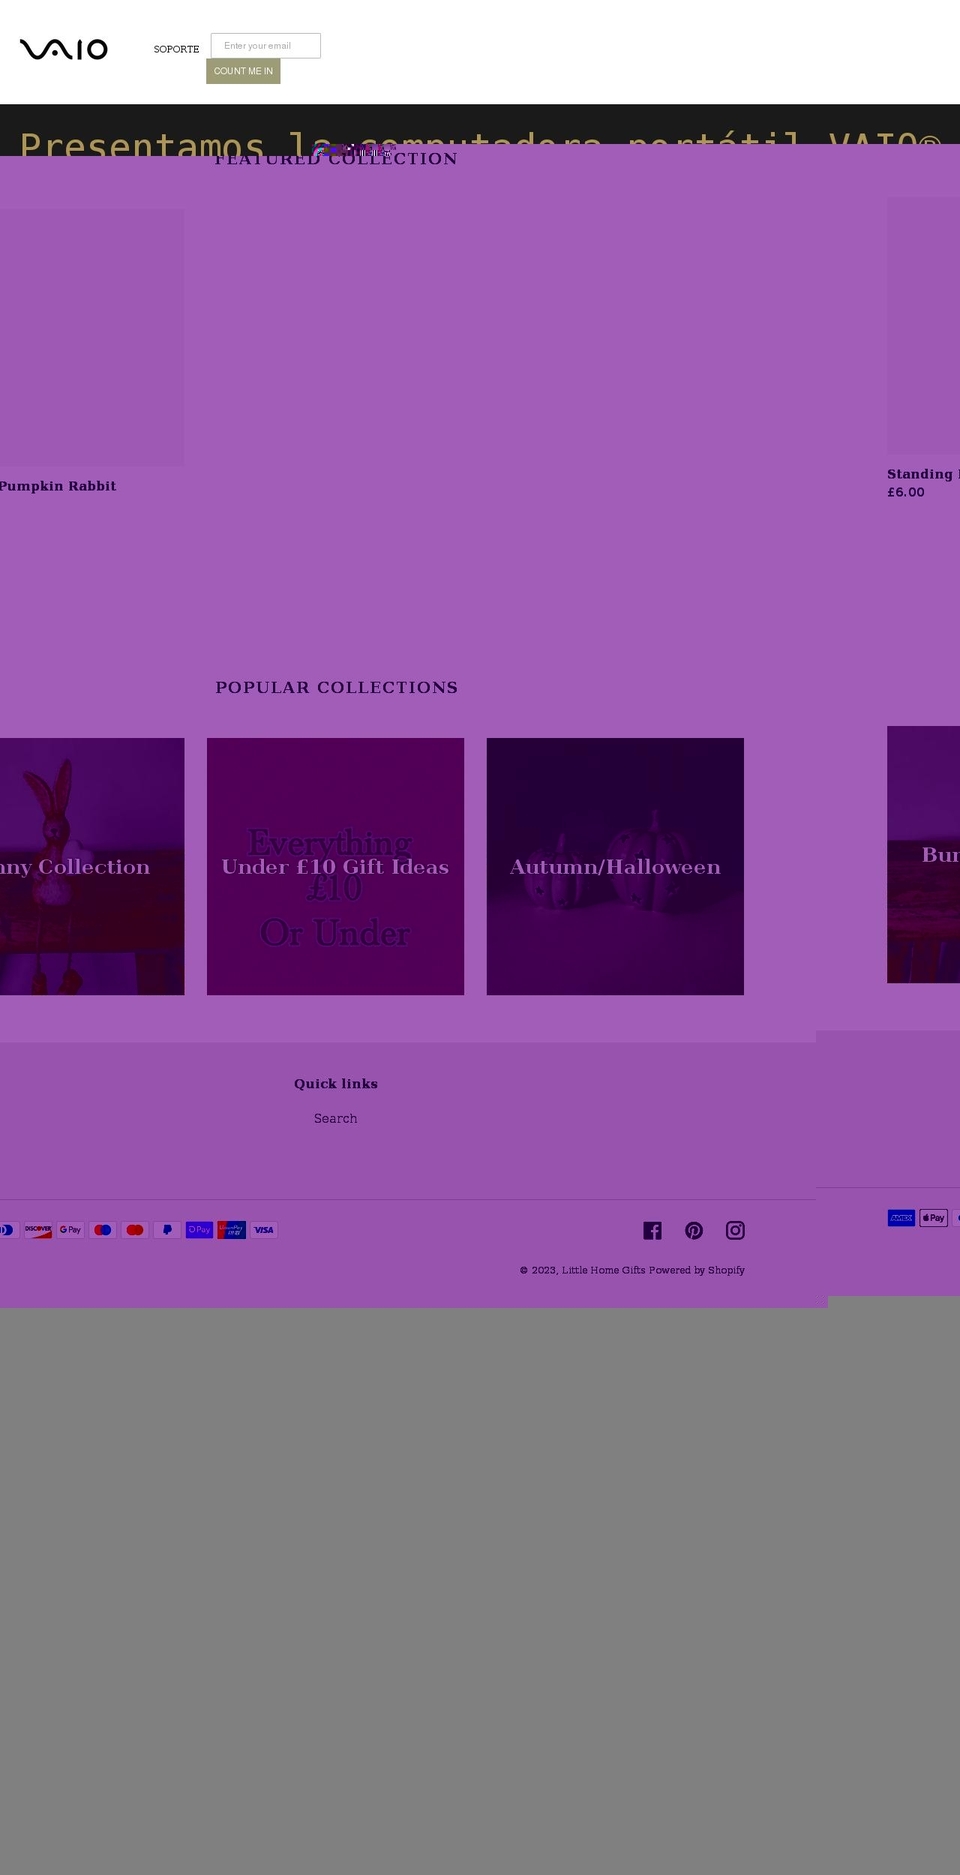Open the Autumn/Halloween collection tile
This screenshot has width=960, height=1875.
click(615, 866)
